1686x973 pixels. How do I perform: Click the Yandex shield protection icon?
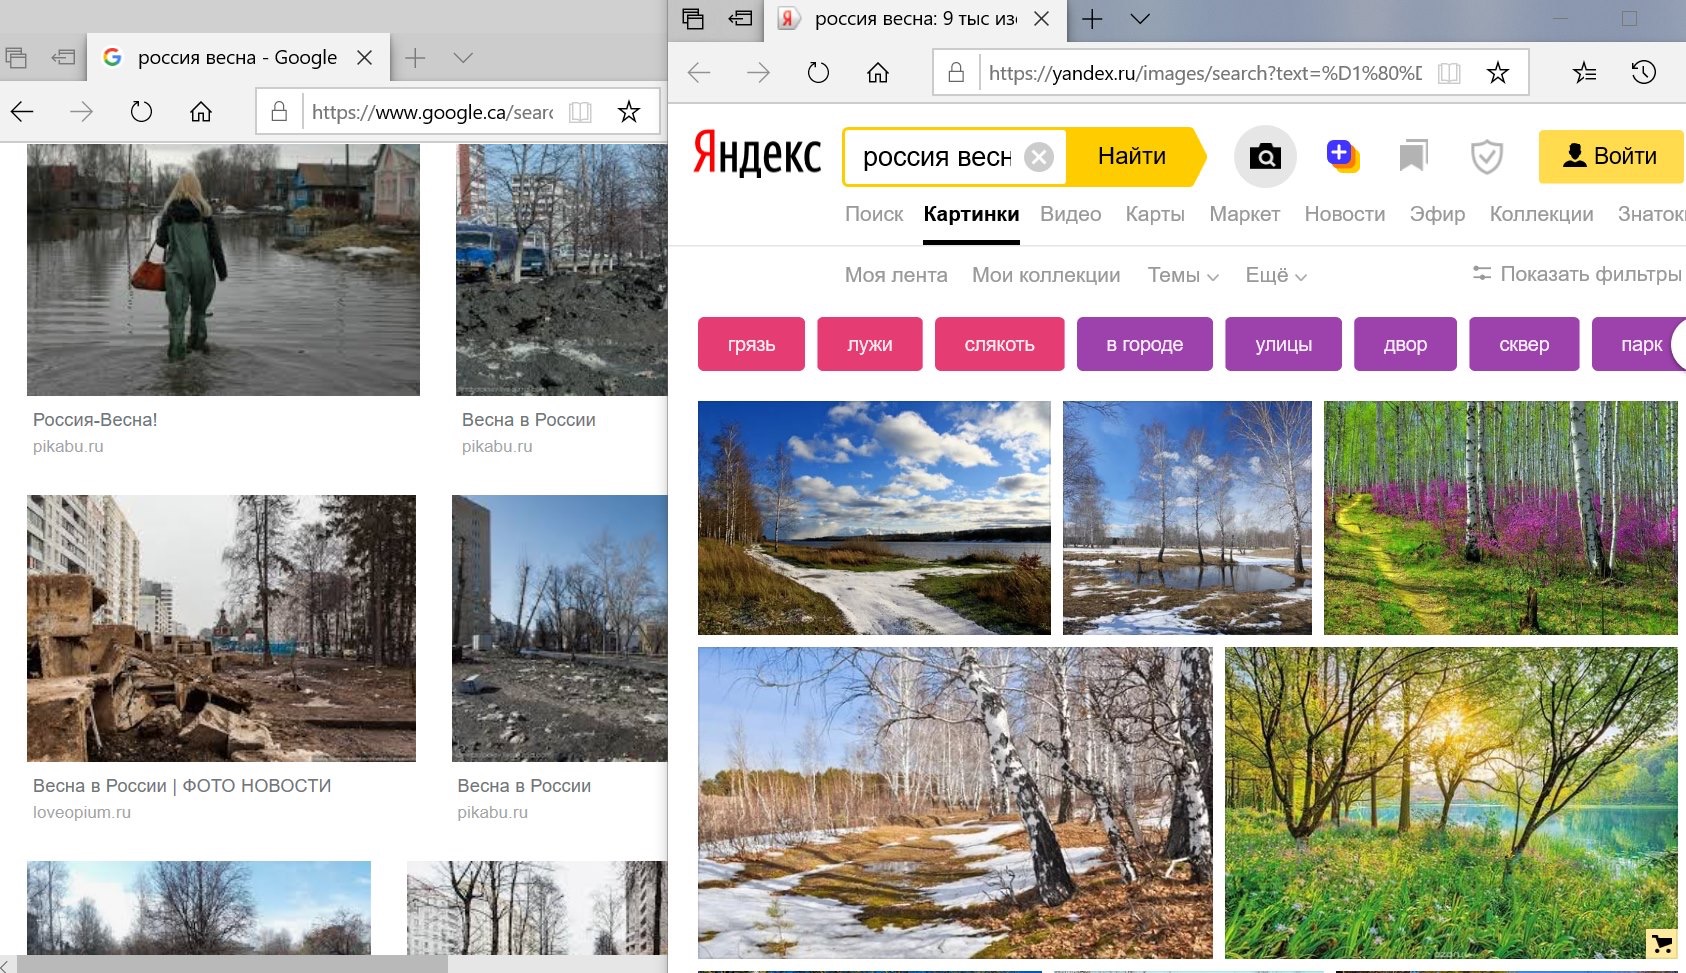pos(1486,157)
